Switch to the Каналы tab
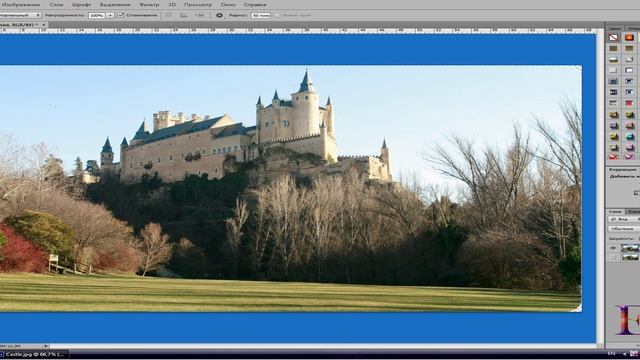Viewport: 640px width, 360px height. tap(633, 211)
